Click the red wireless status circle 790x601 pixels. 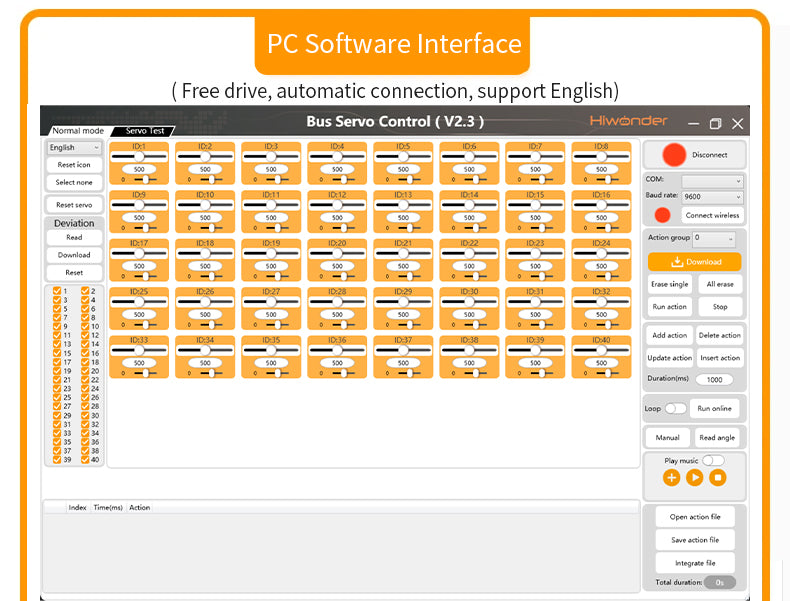[662, 215]
